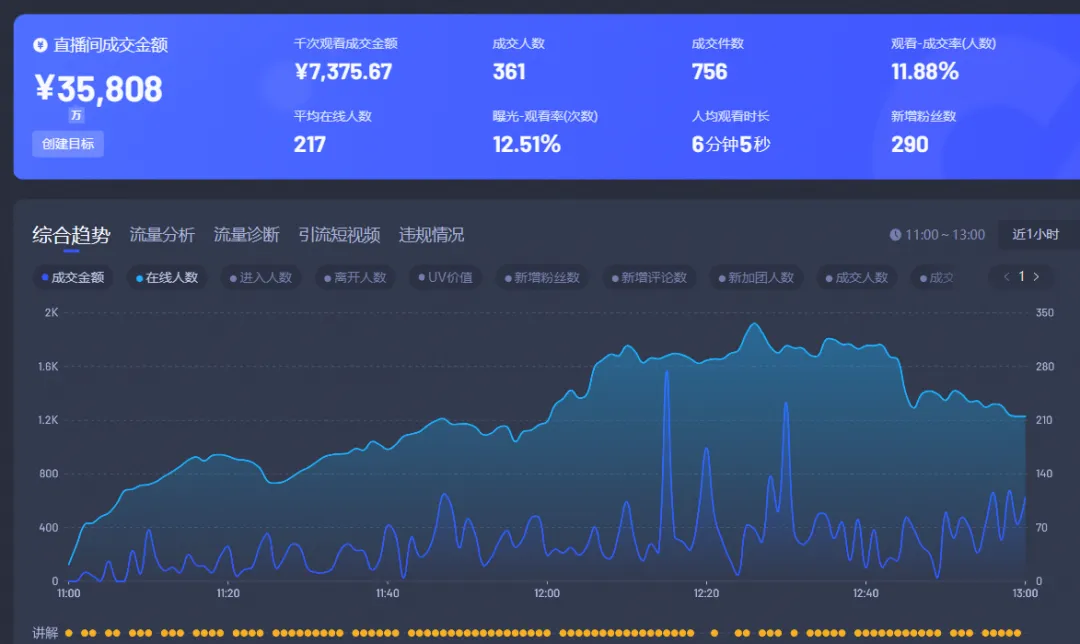Open the 流量诊断 tab

click(x=246, y=235)
